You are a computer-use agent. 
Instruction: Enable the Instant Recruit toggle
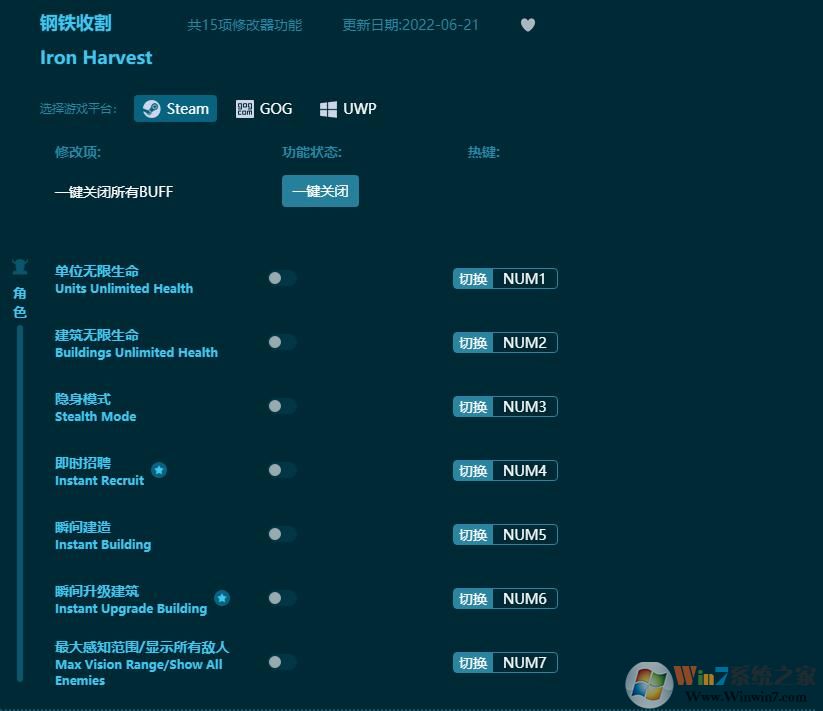pos(278,470)
